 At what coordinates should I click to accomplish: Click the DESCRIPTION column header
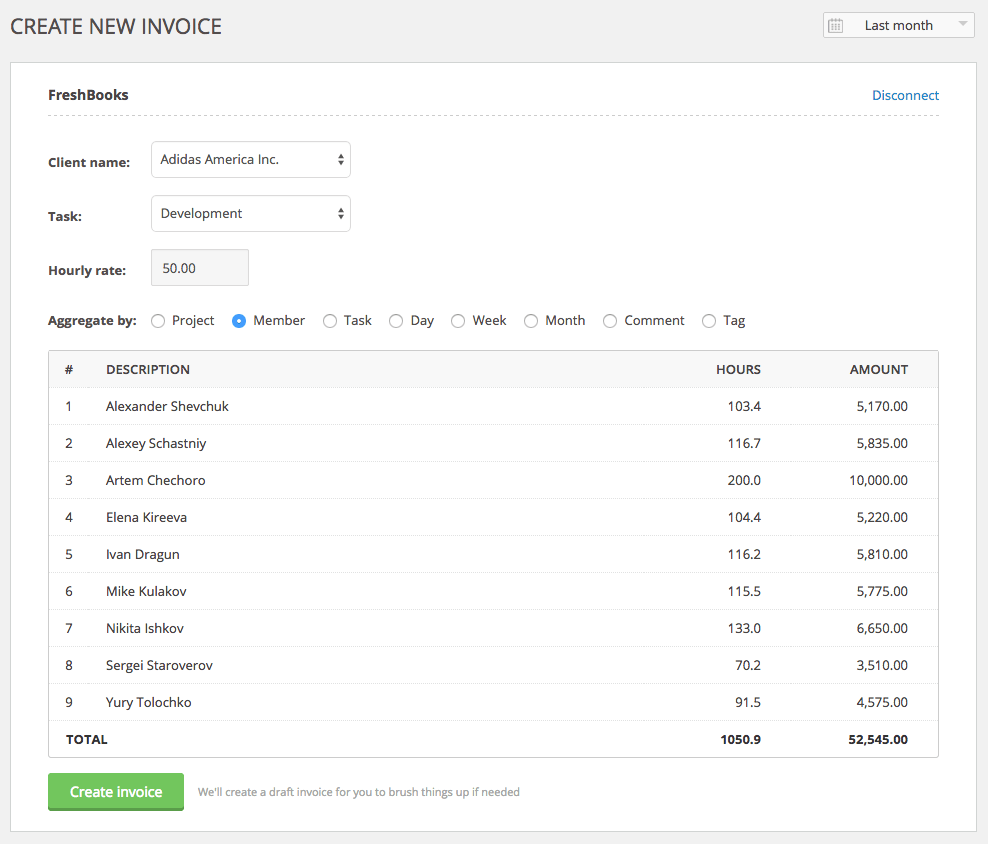coord(148,370)
